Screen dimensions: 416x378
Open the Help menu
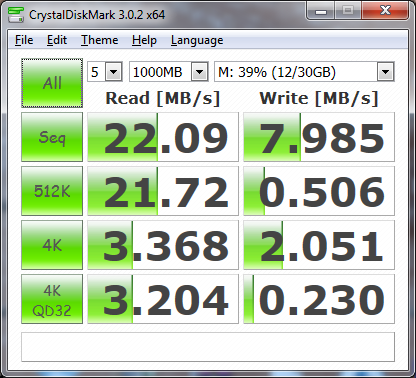point(144,40)
